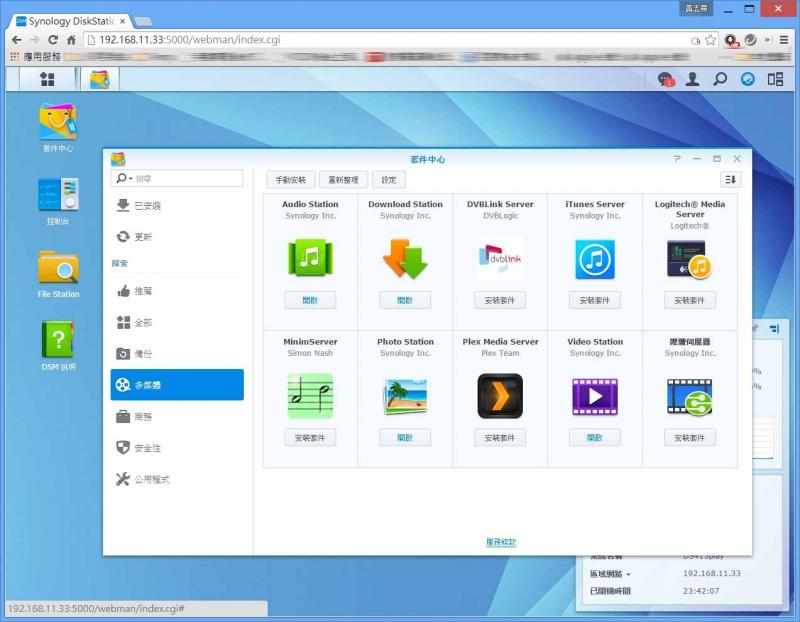Screen dimensions: 800x622
Task: Click the 重新整理 refresh button
Action: point(343,180)
